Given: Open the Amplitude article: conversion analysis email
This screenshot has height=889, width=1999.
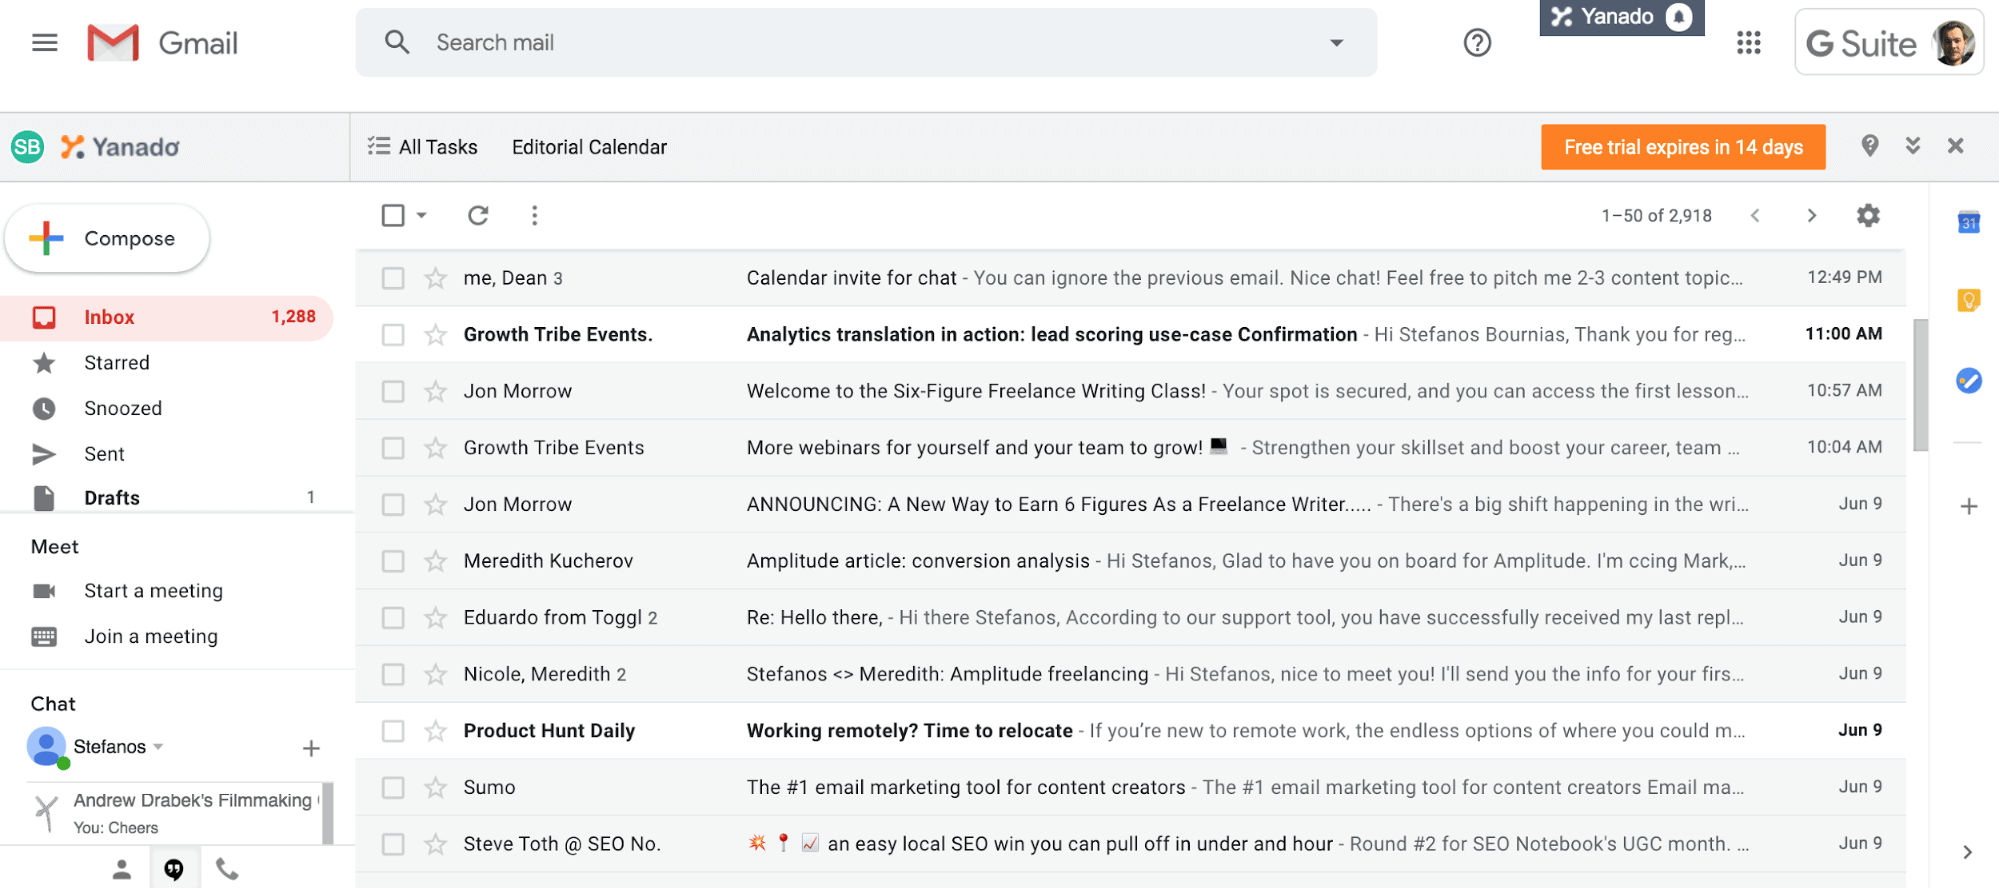Looking at the screenshot, I should pyautogui.click(x=1130, y=561).
